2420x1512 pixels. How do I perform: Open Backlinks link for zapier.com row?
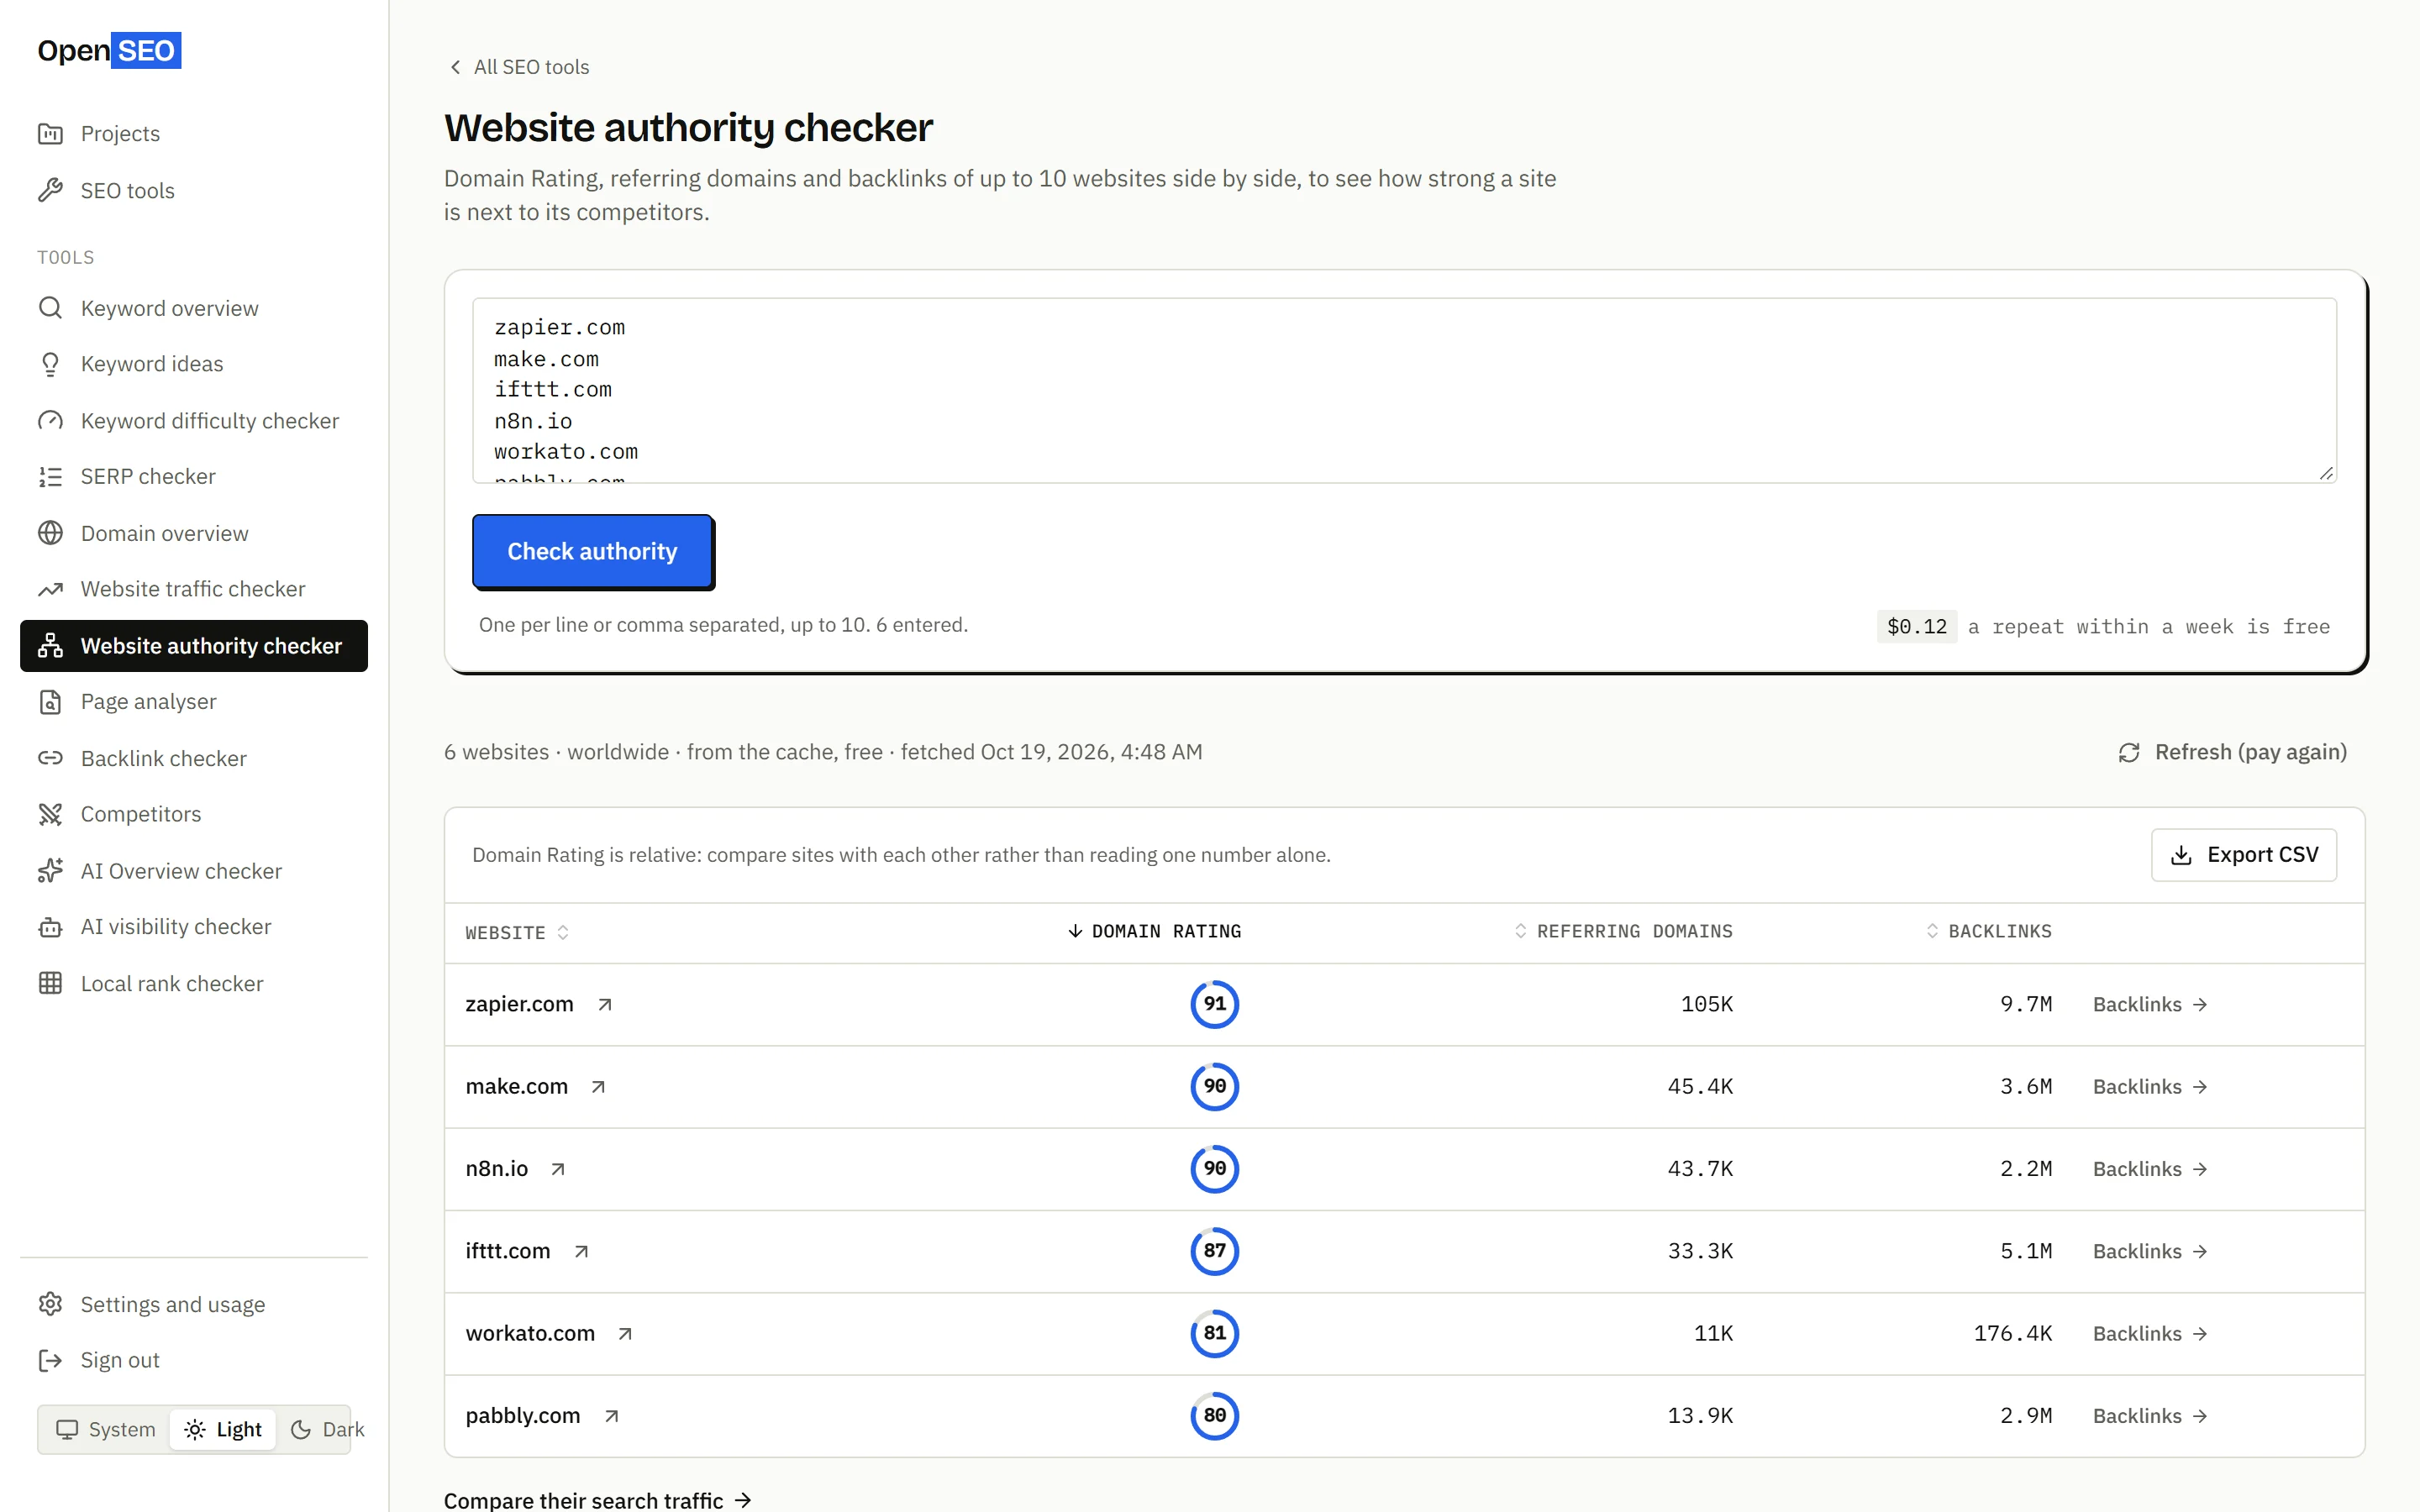point(2150,1004)
